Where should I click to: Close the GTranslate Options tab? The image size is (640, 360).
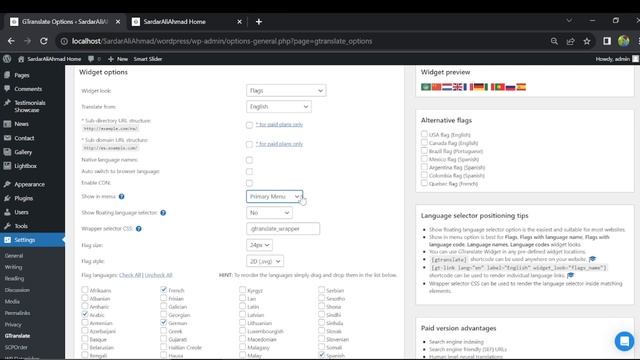(x=118, y=22)
